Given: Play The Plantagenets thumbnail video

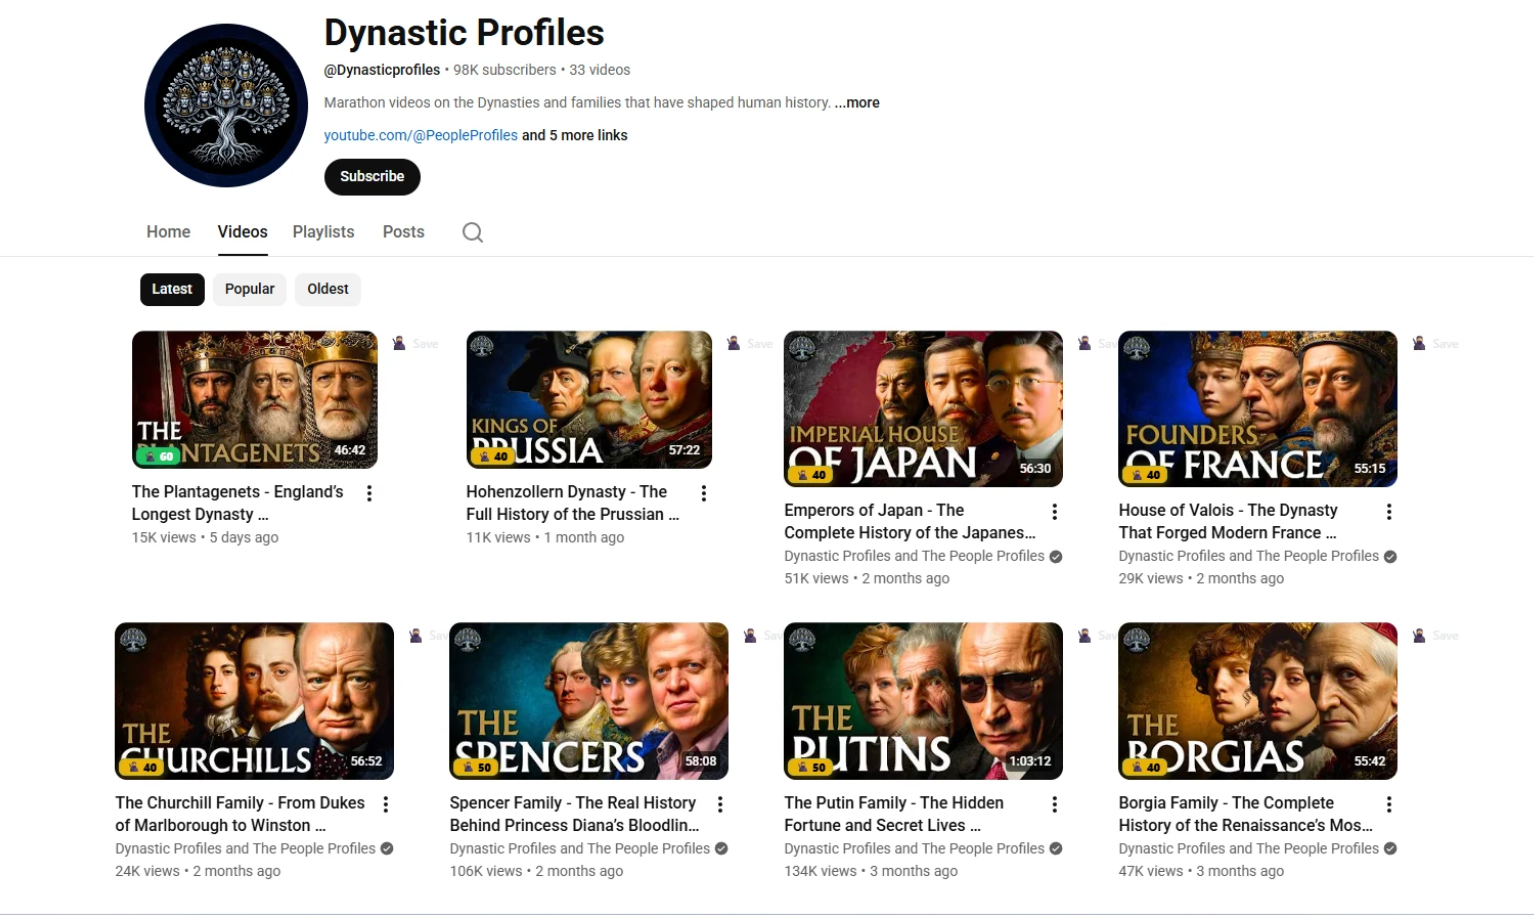Looking at the screenshot, I should 255,399.
